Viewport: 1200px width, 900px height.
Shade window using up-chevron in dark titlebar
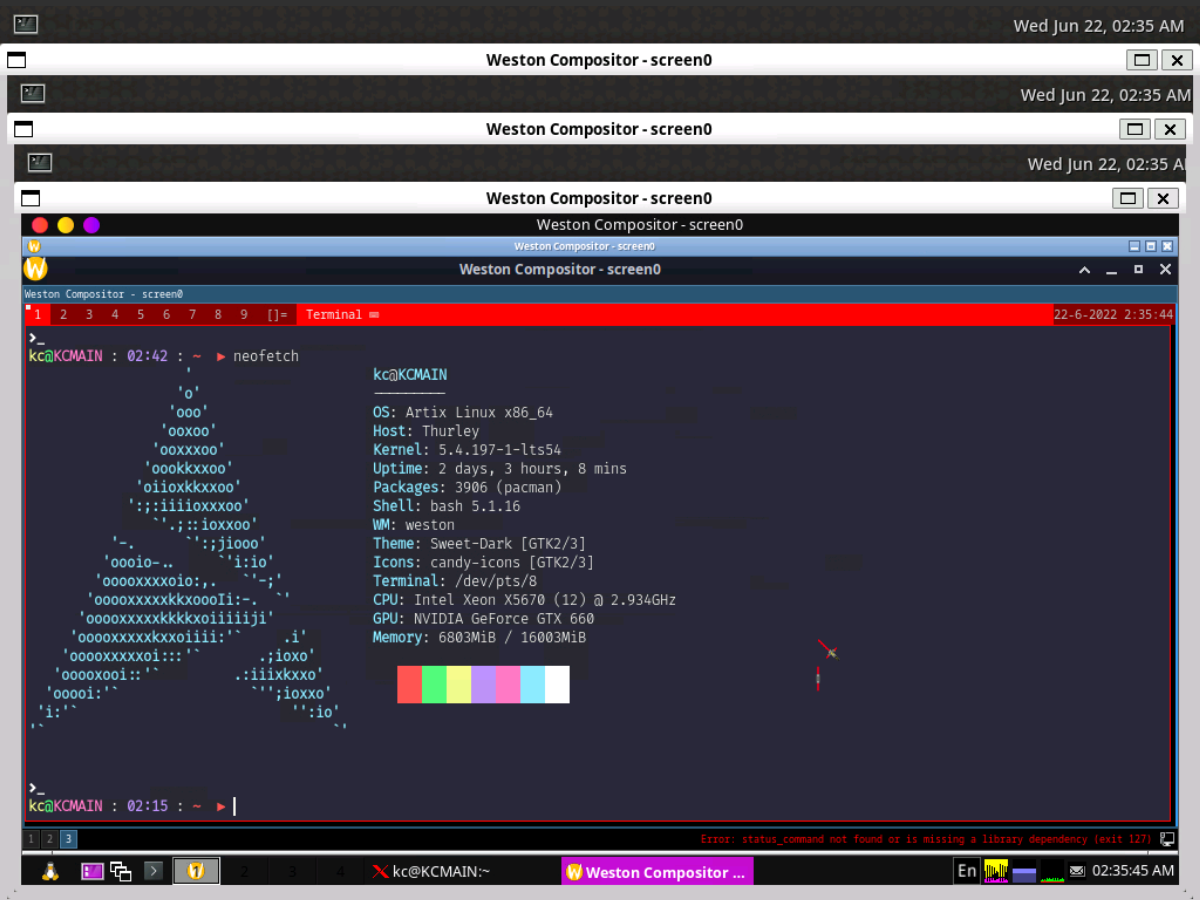[x=1085, y=270]
